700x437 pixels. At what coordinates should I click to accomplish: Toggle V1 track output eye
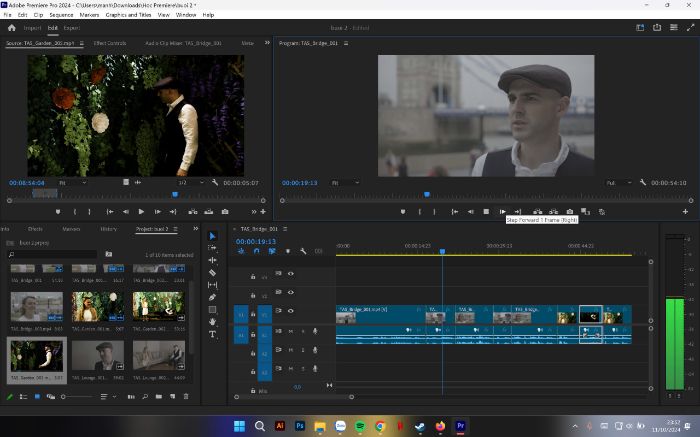[291, 311]
